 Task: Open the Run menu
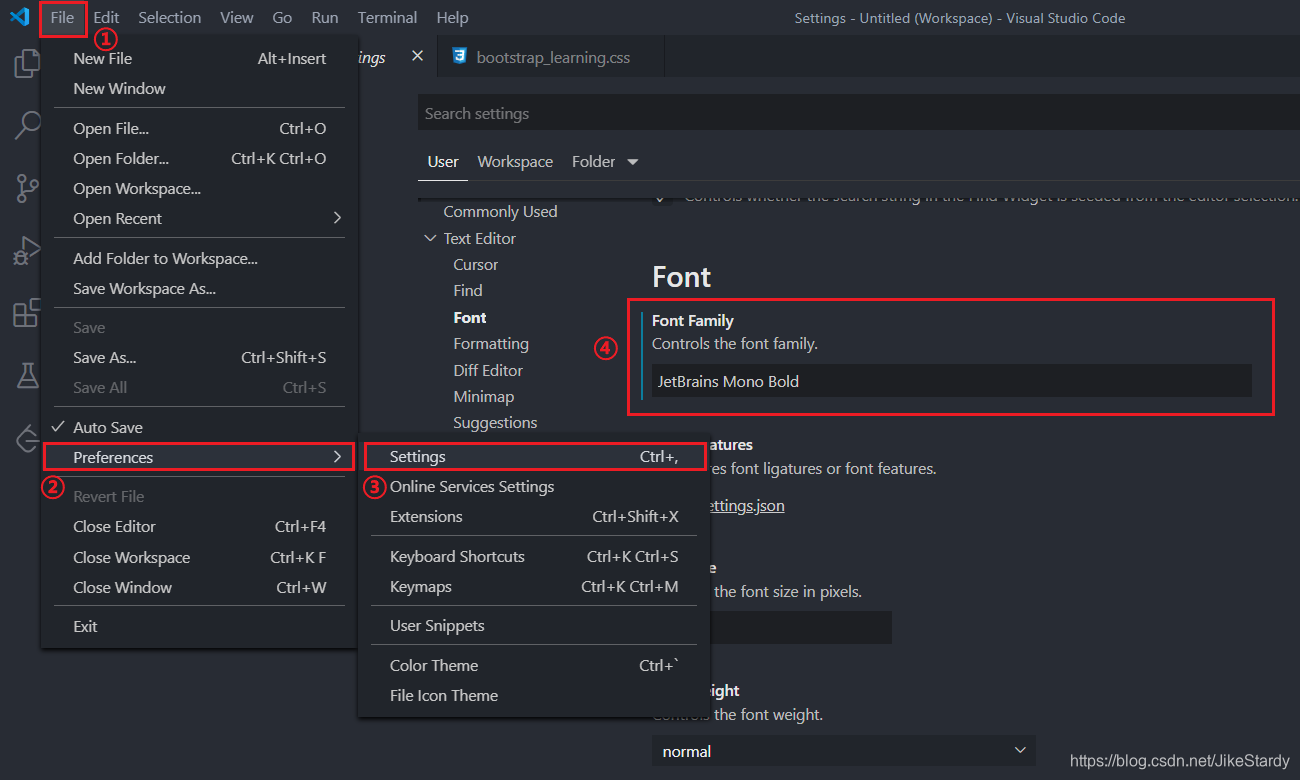pos(325,17)
